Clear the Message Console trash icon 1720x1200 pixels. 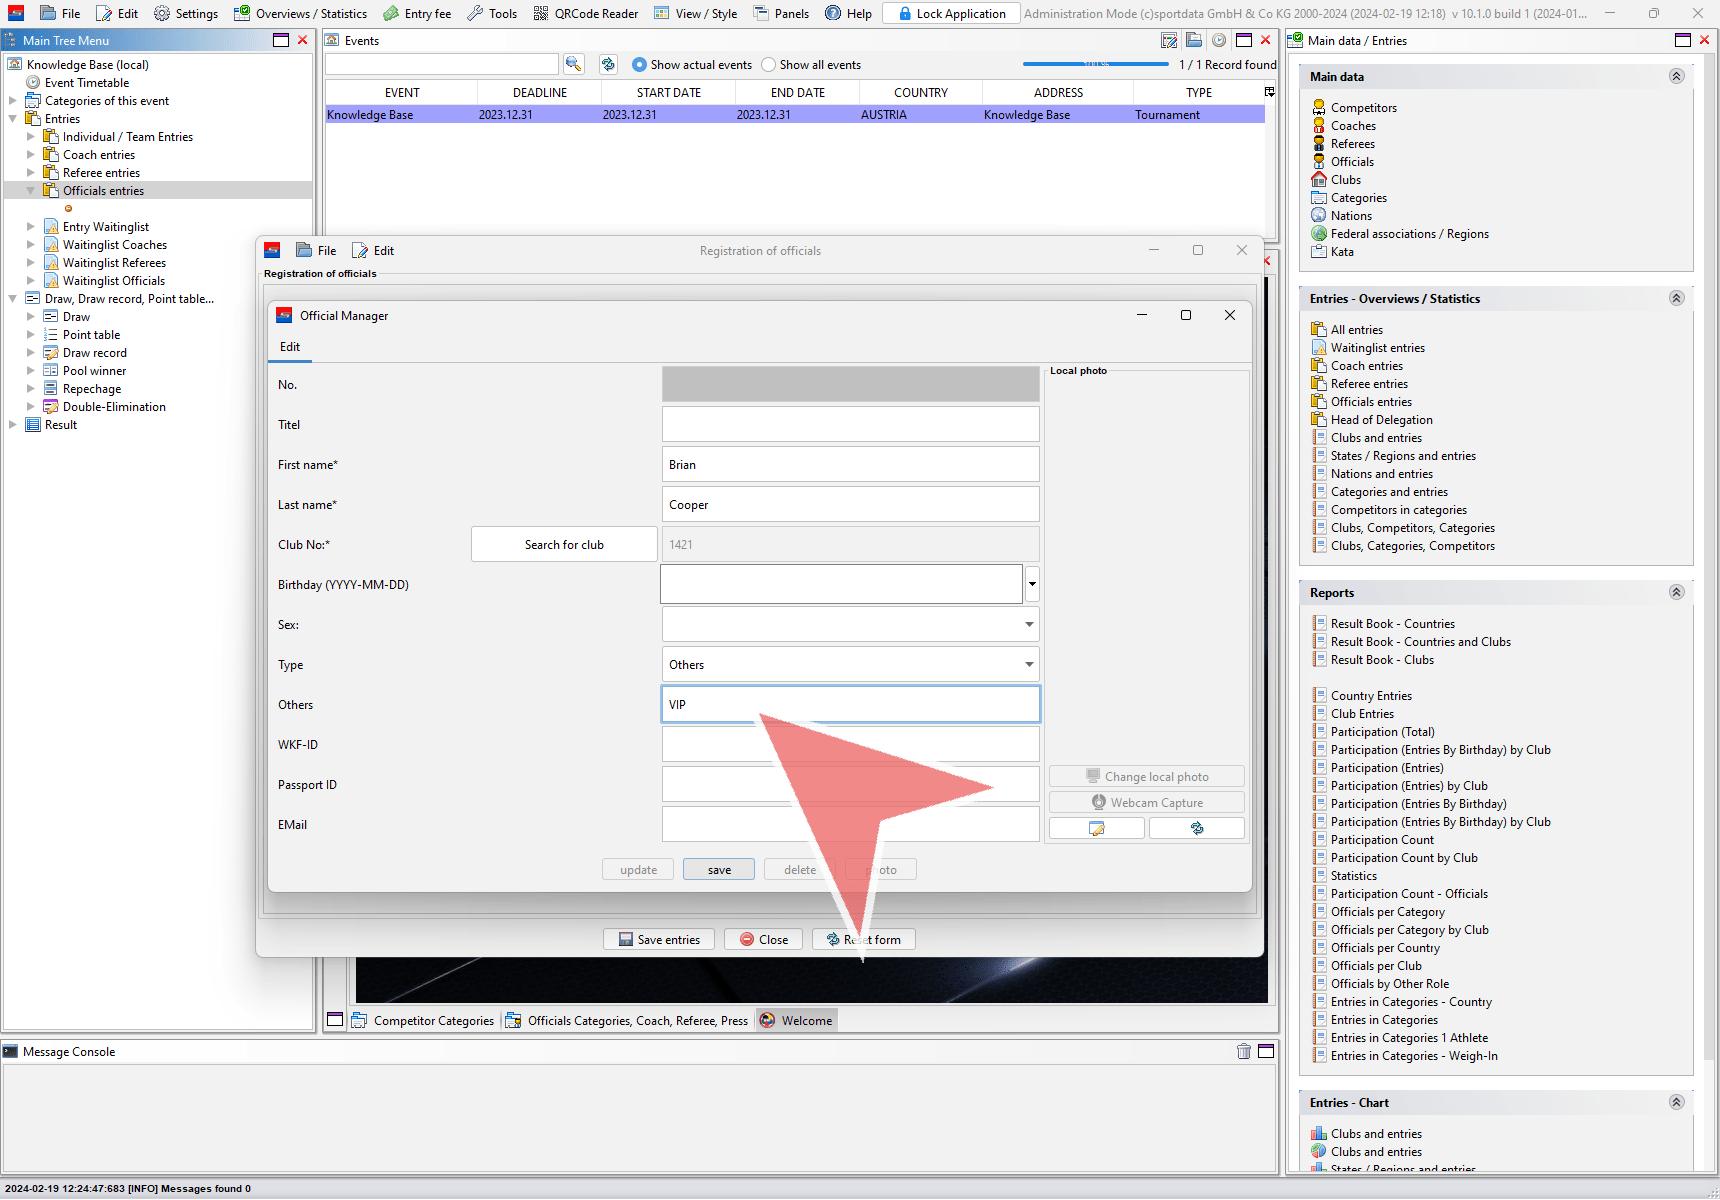tap(1243, 1051)
